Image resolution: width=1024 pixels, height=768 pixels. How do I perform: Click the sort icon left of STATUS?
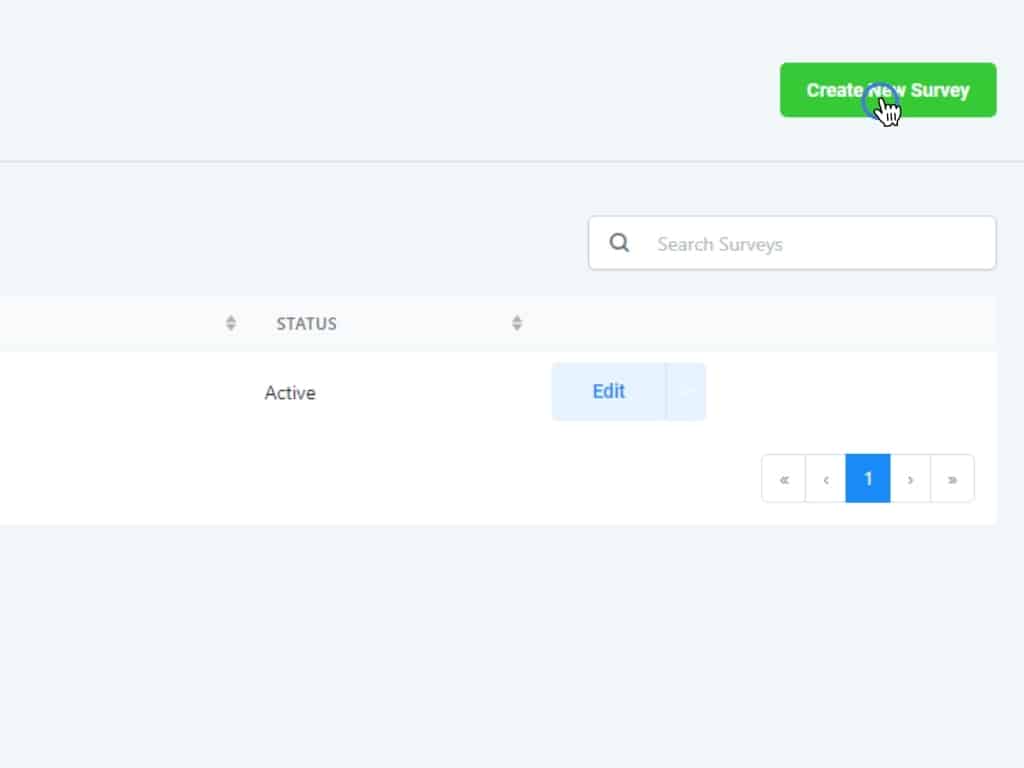[231, 323]
